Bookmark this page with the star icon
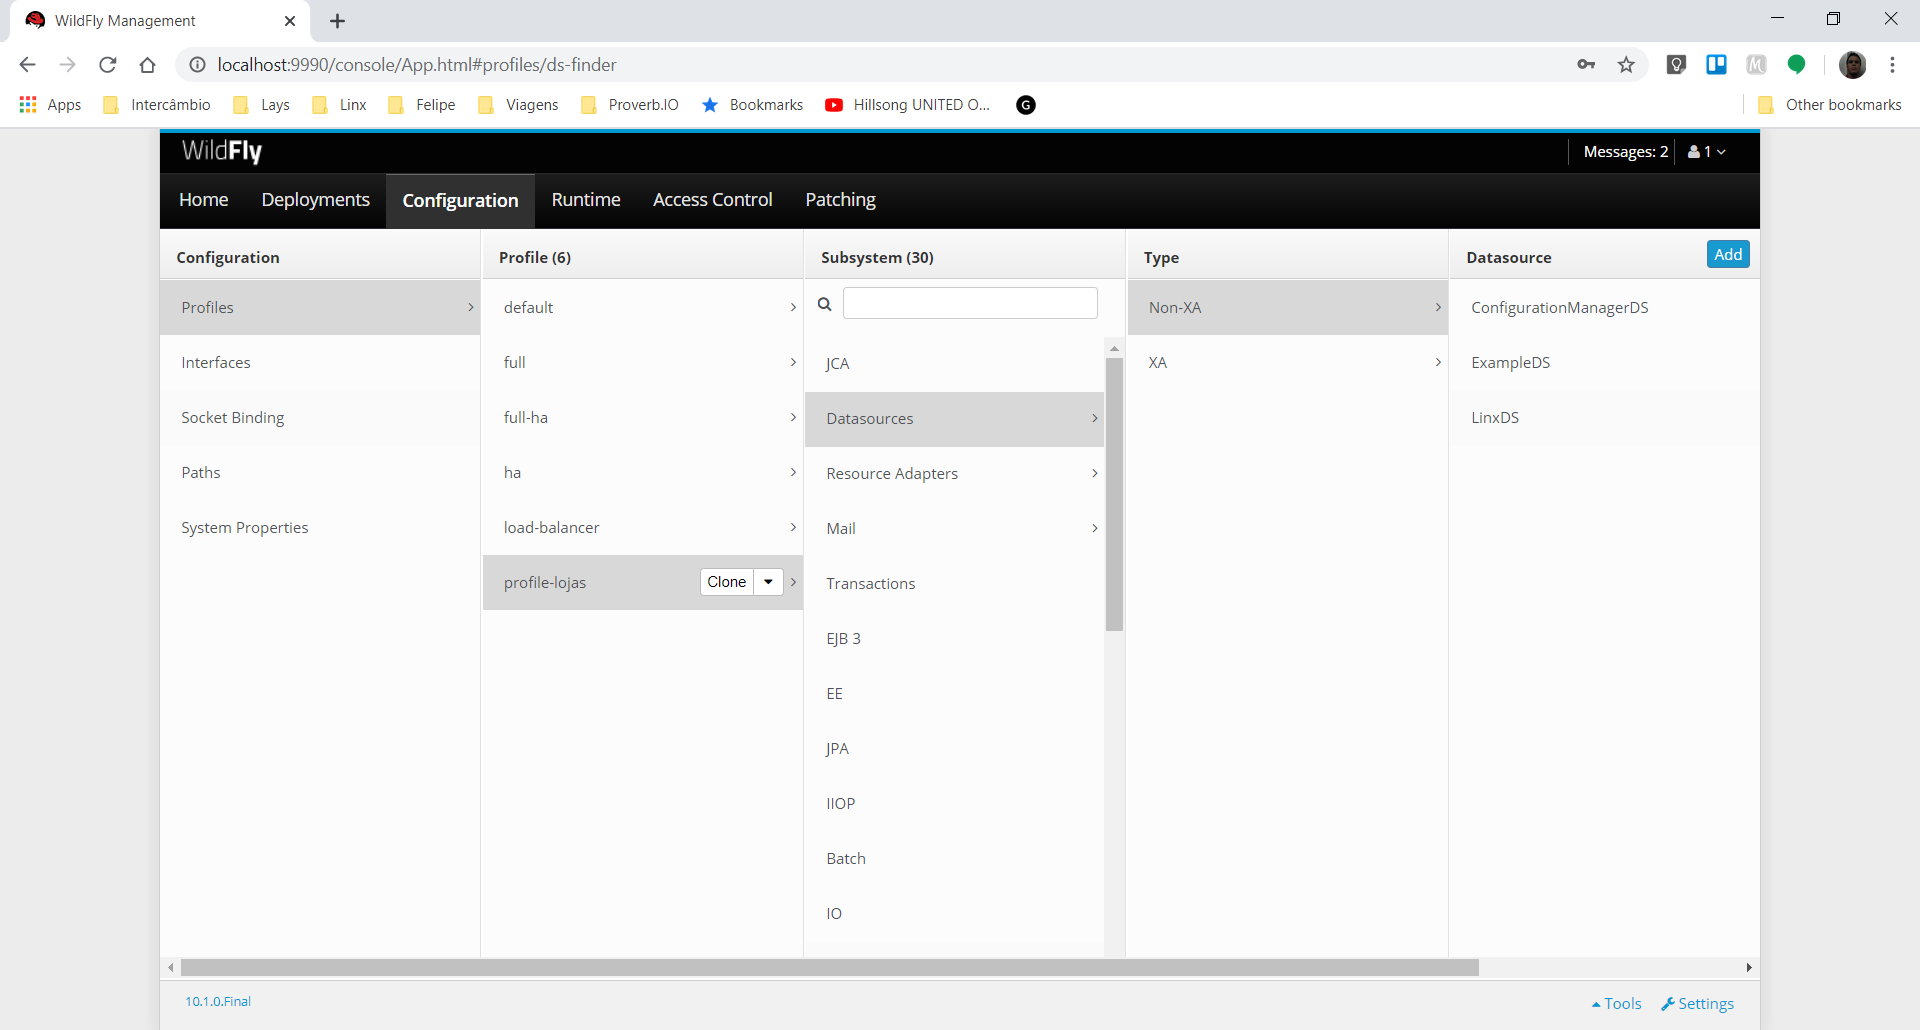The width and height of the screenshot is (1920, 1030). point(1626,65)
